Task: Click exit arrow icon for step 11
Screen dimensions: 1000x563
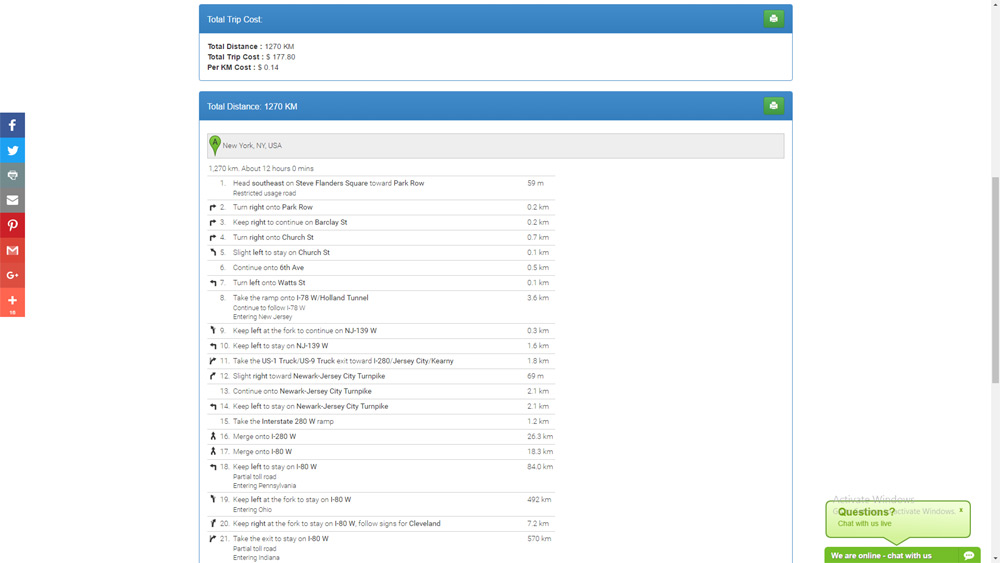Action: 213,361
